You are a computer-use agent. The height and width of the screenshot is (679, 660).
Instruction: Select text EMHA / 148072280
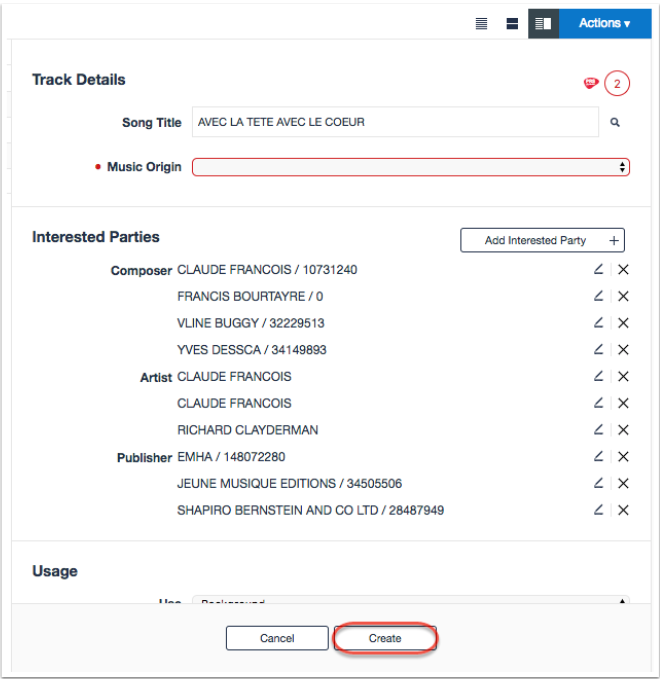coord(231,457)
